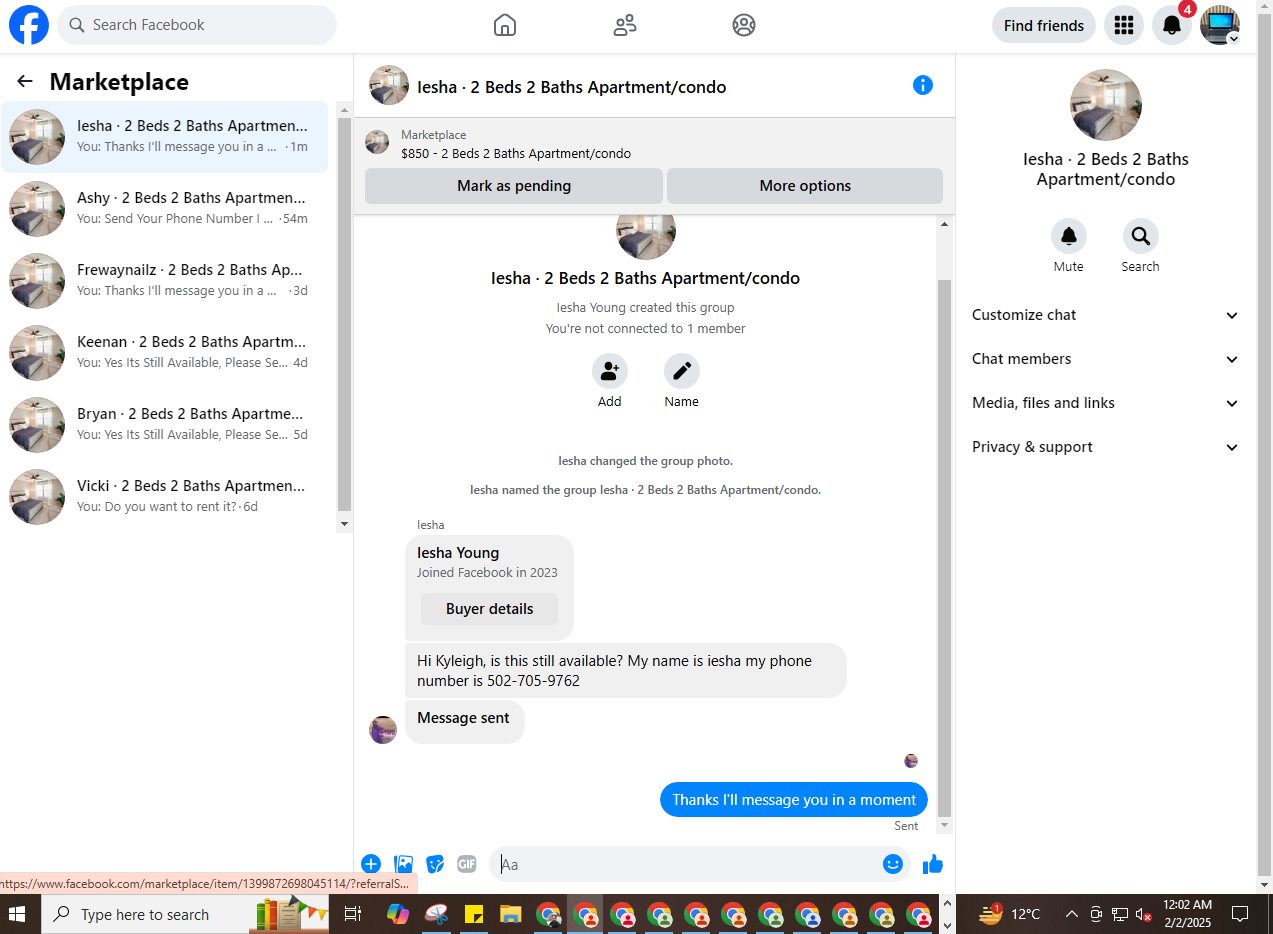The height and width of the screenshot is (934, 1273).
Task: Click sent bubble 'Thanks I'll message you in a moment'
Action: (794, 800)
